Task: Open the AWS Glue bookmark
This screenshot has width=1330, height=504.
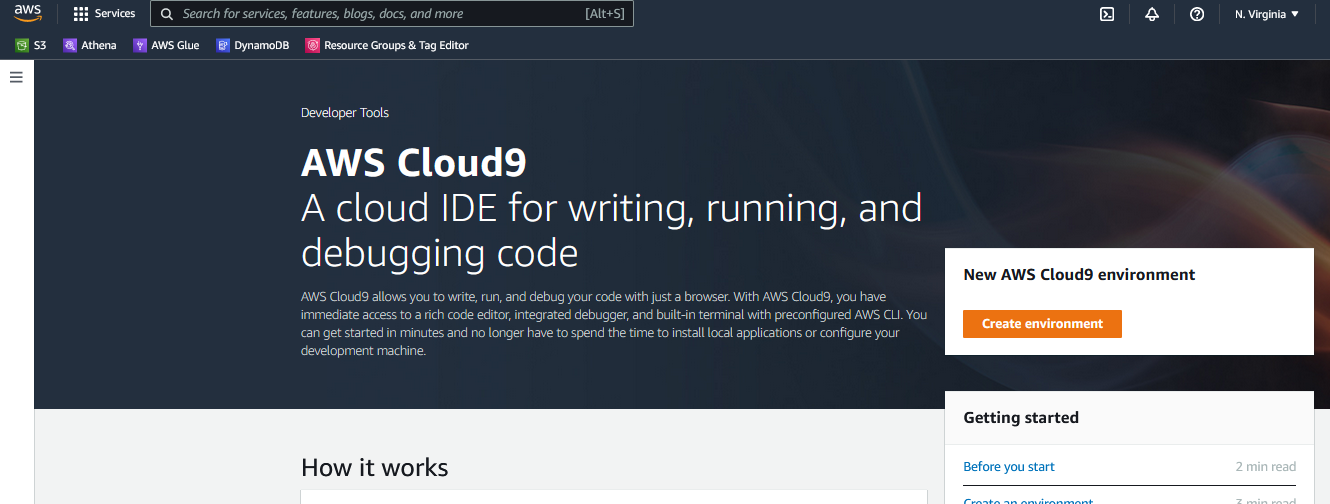Action: 166,45
